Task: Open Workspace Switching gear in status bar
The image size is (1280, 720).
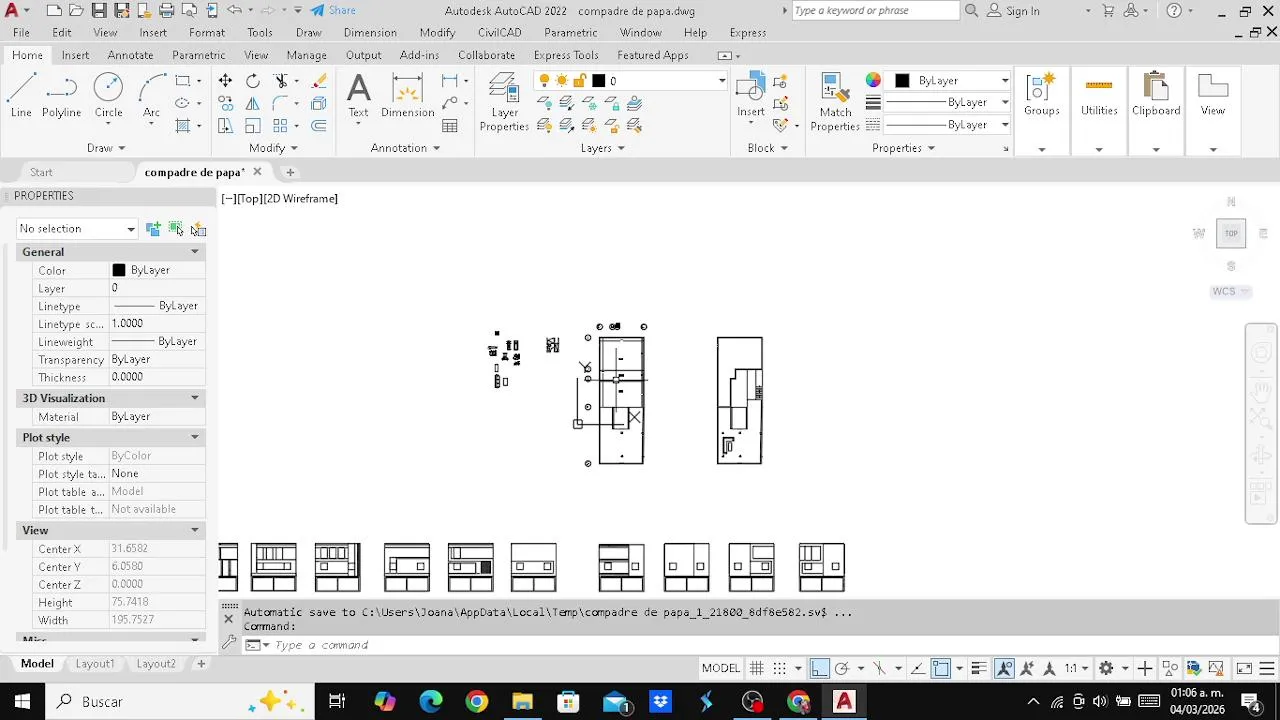Action: (1106, 668)
